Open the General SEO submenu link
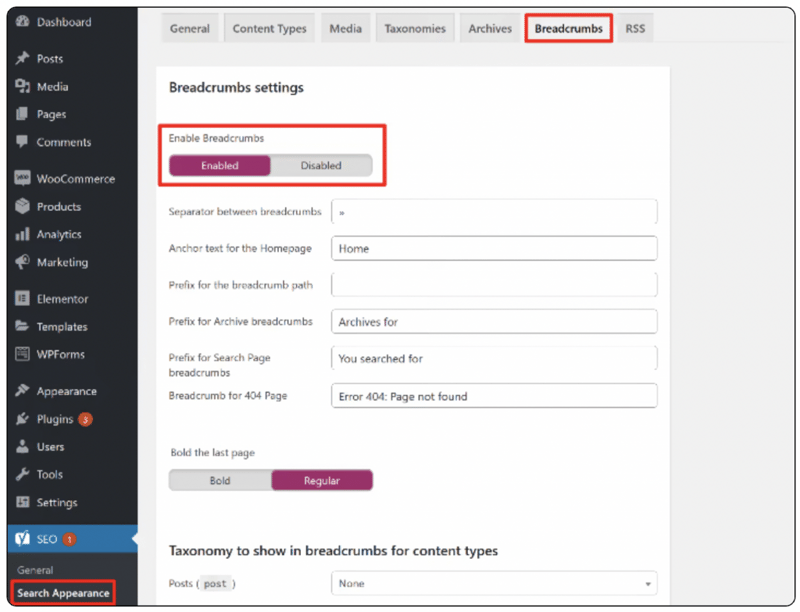Viewport: 800px width, 612px height. [x=35, y=570]
